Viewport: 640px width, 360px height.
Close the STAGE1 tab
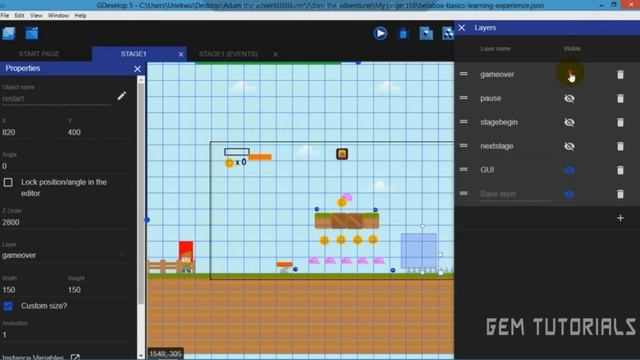[x=181, y=54]
